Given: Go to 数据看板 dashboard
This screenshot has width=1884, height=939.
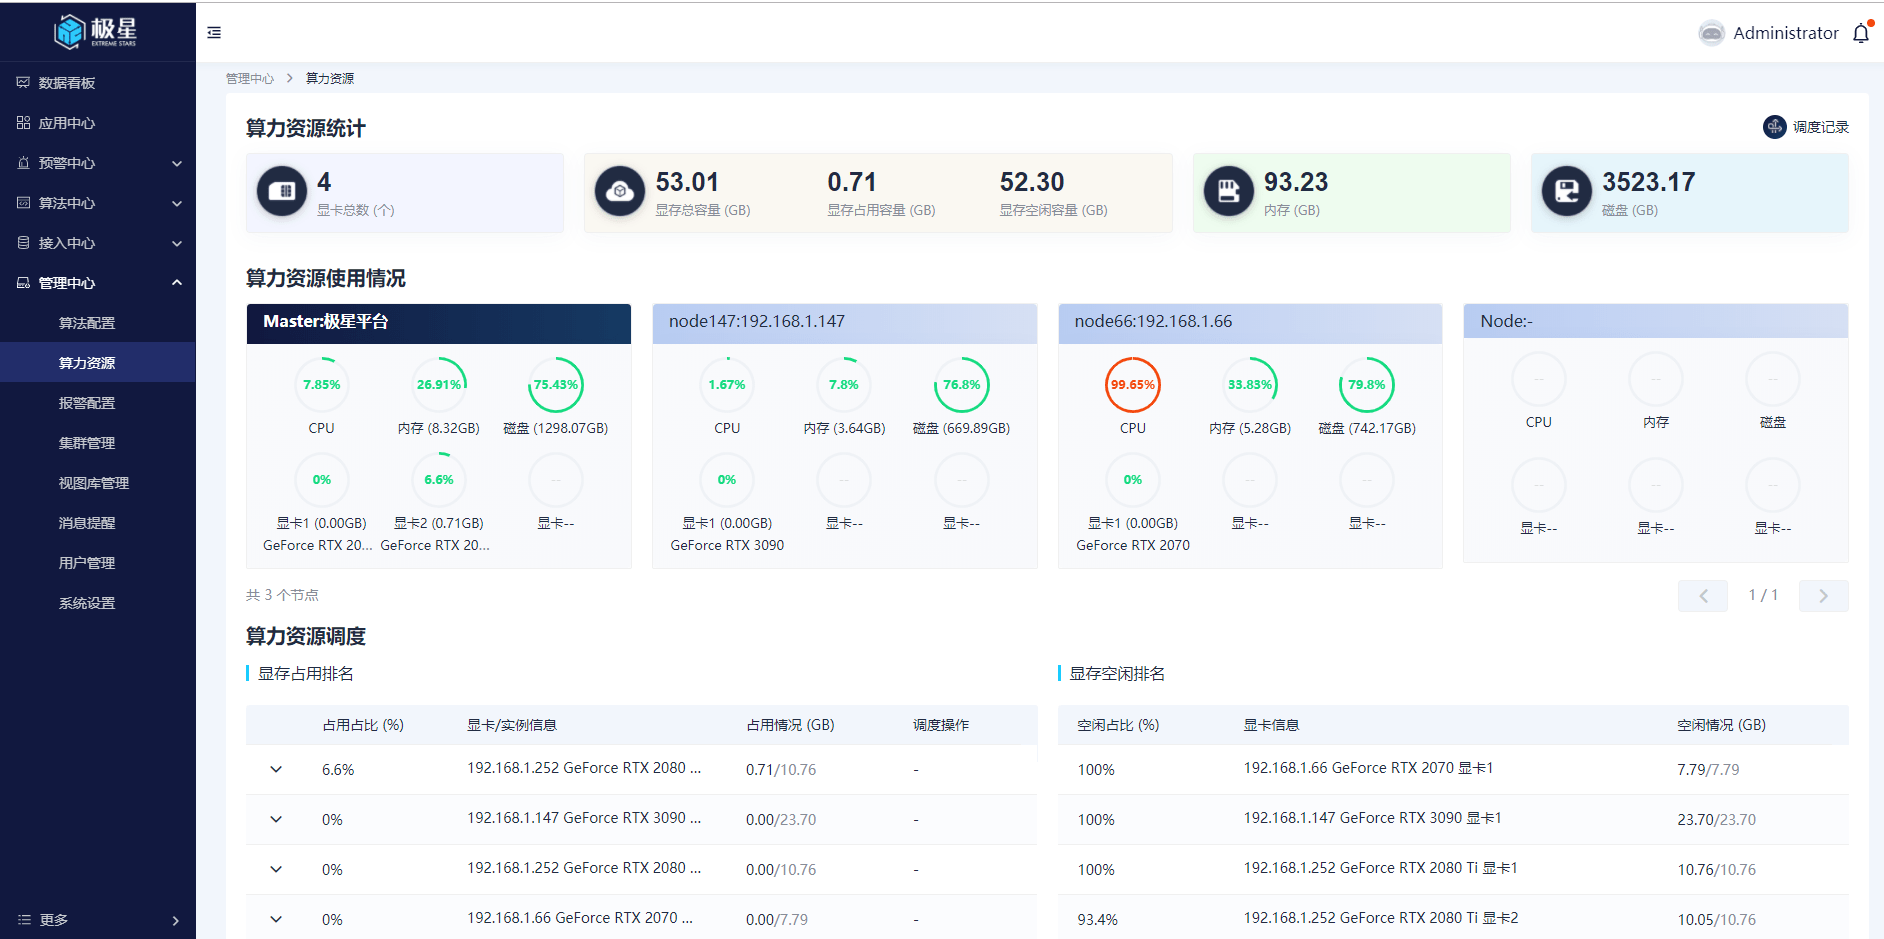Looking at the screenshot, I should pyautogui.click(x=67, y=83).
